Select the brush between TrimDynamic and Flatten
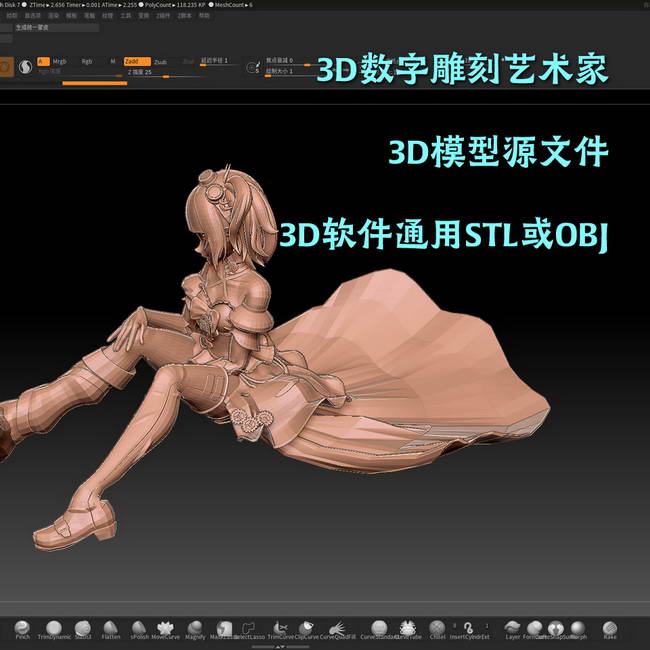 point(82,629)
